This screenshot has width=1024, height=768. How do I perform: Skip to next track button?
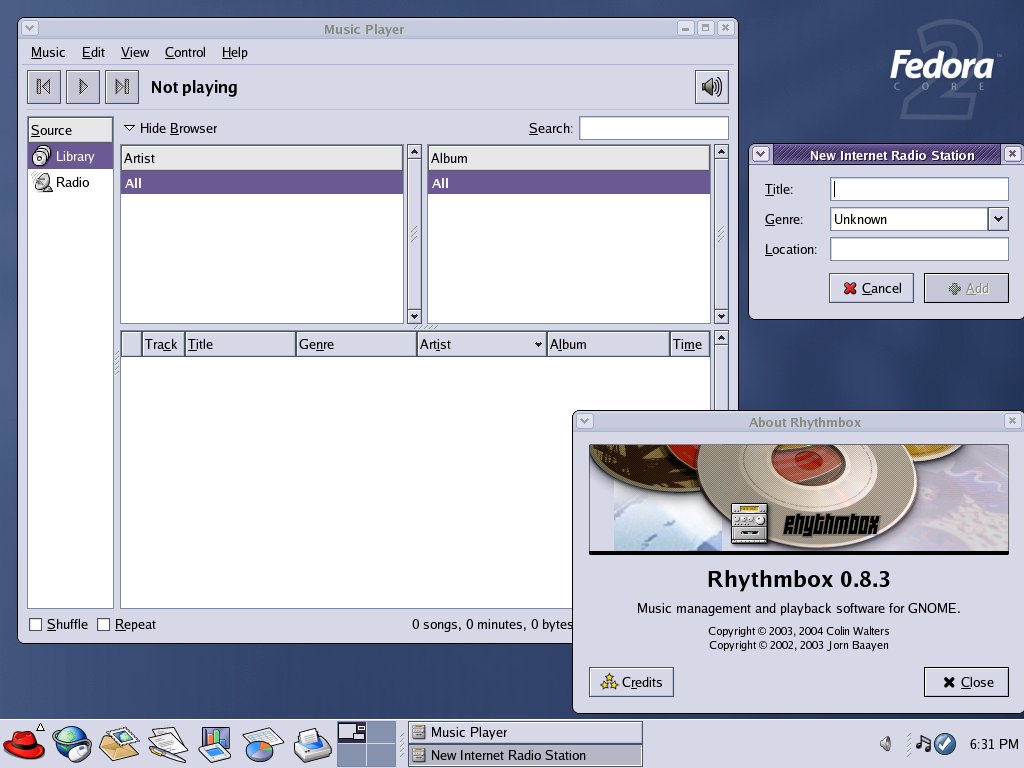[x=122, y=87]
